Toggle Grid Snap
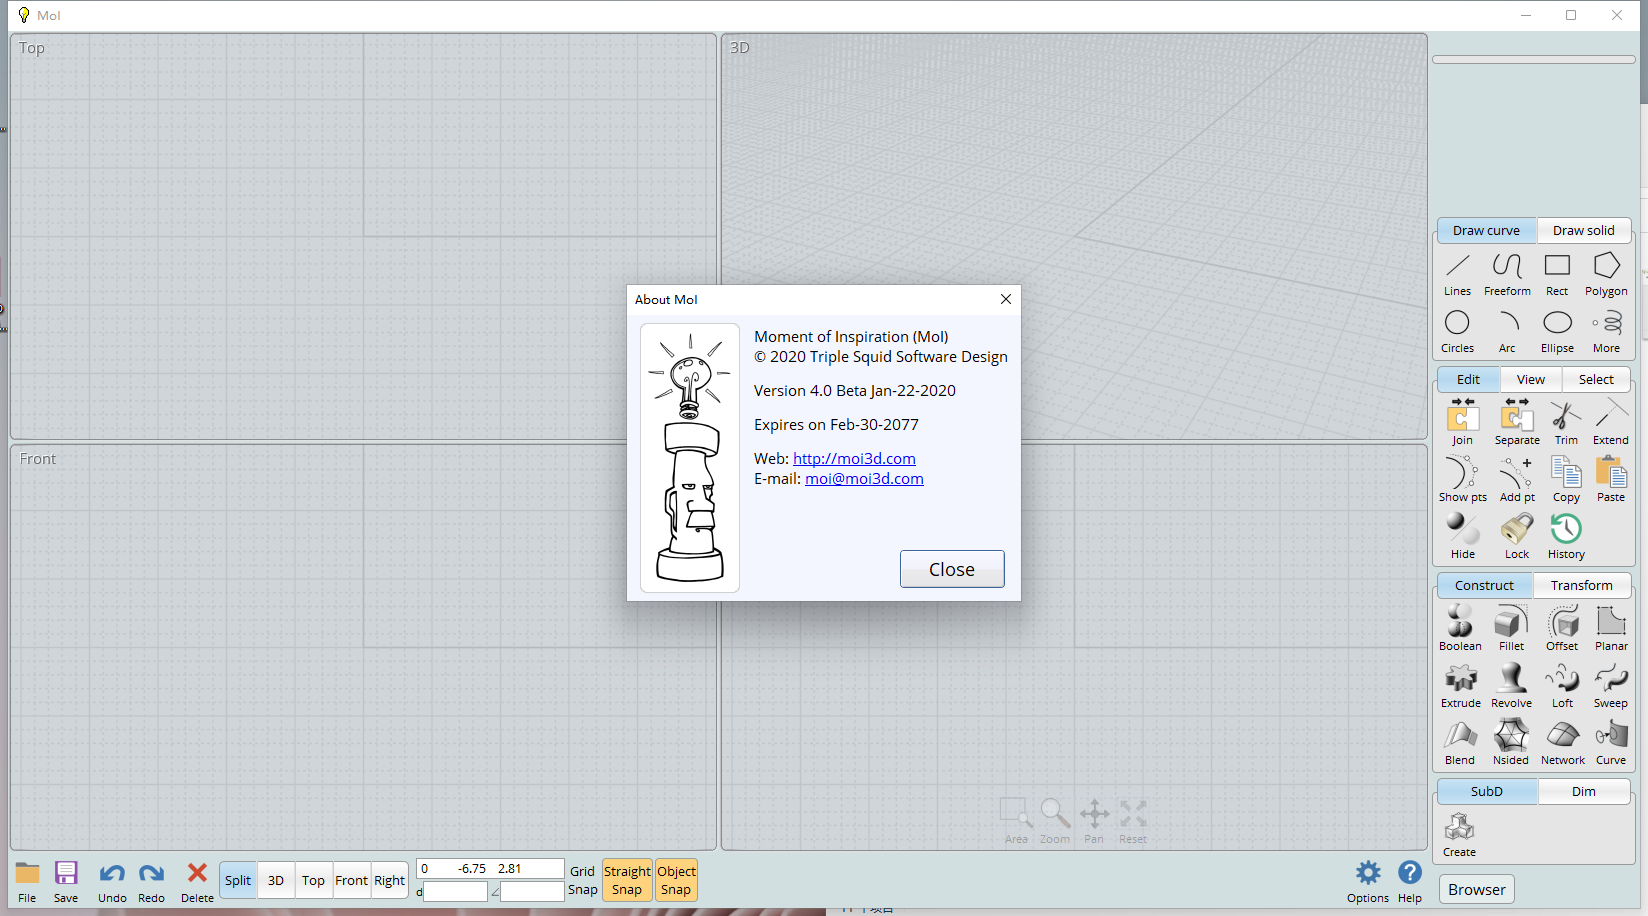The height and width of the screenshot is (916, 1648). point(582,880)
